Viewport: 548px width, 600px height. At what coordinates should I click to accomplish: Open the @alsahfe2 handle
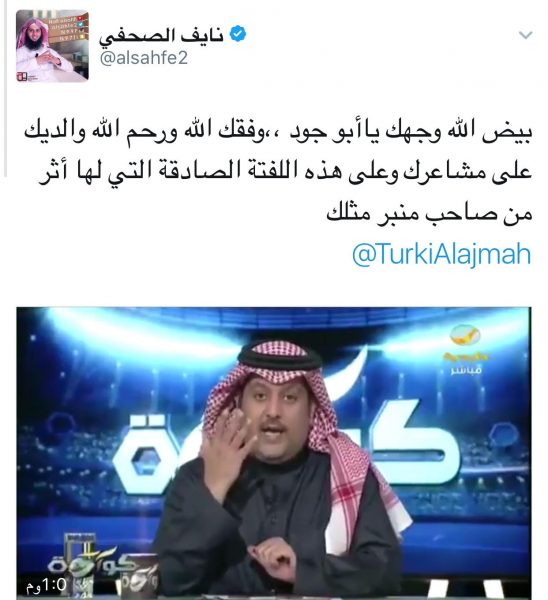click(144, 58)
